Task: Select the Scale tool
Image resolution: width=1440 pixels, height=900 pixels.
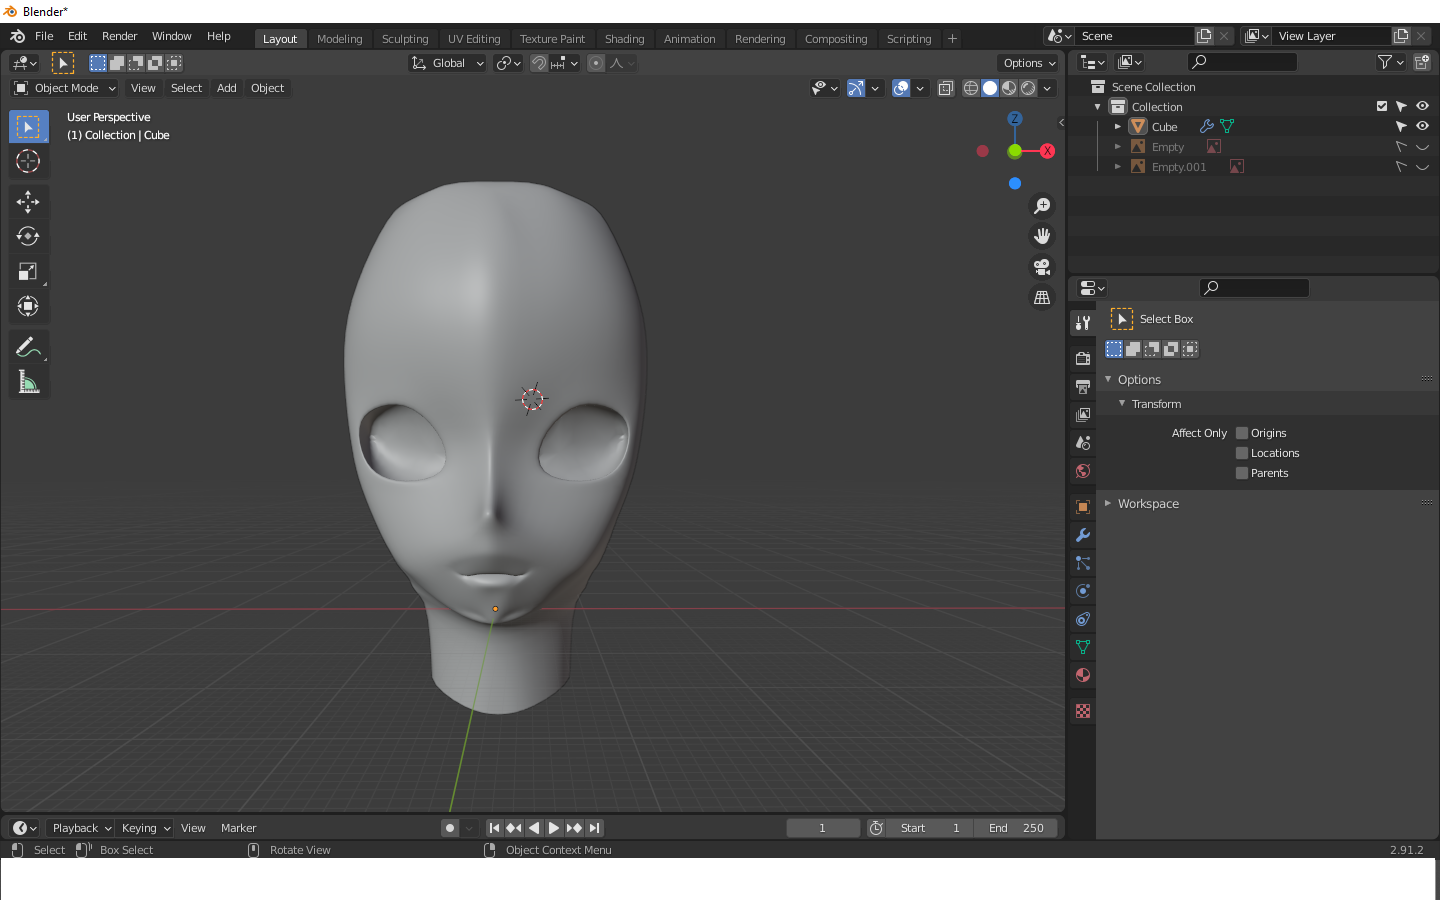Action: coord(28,272)
